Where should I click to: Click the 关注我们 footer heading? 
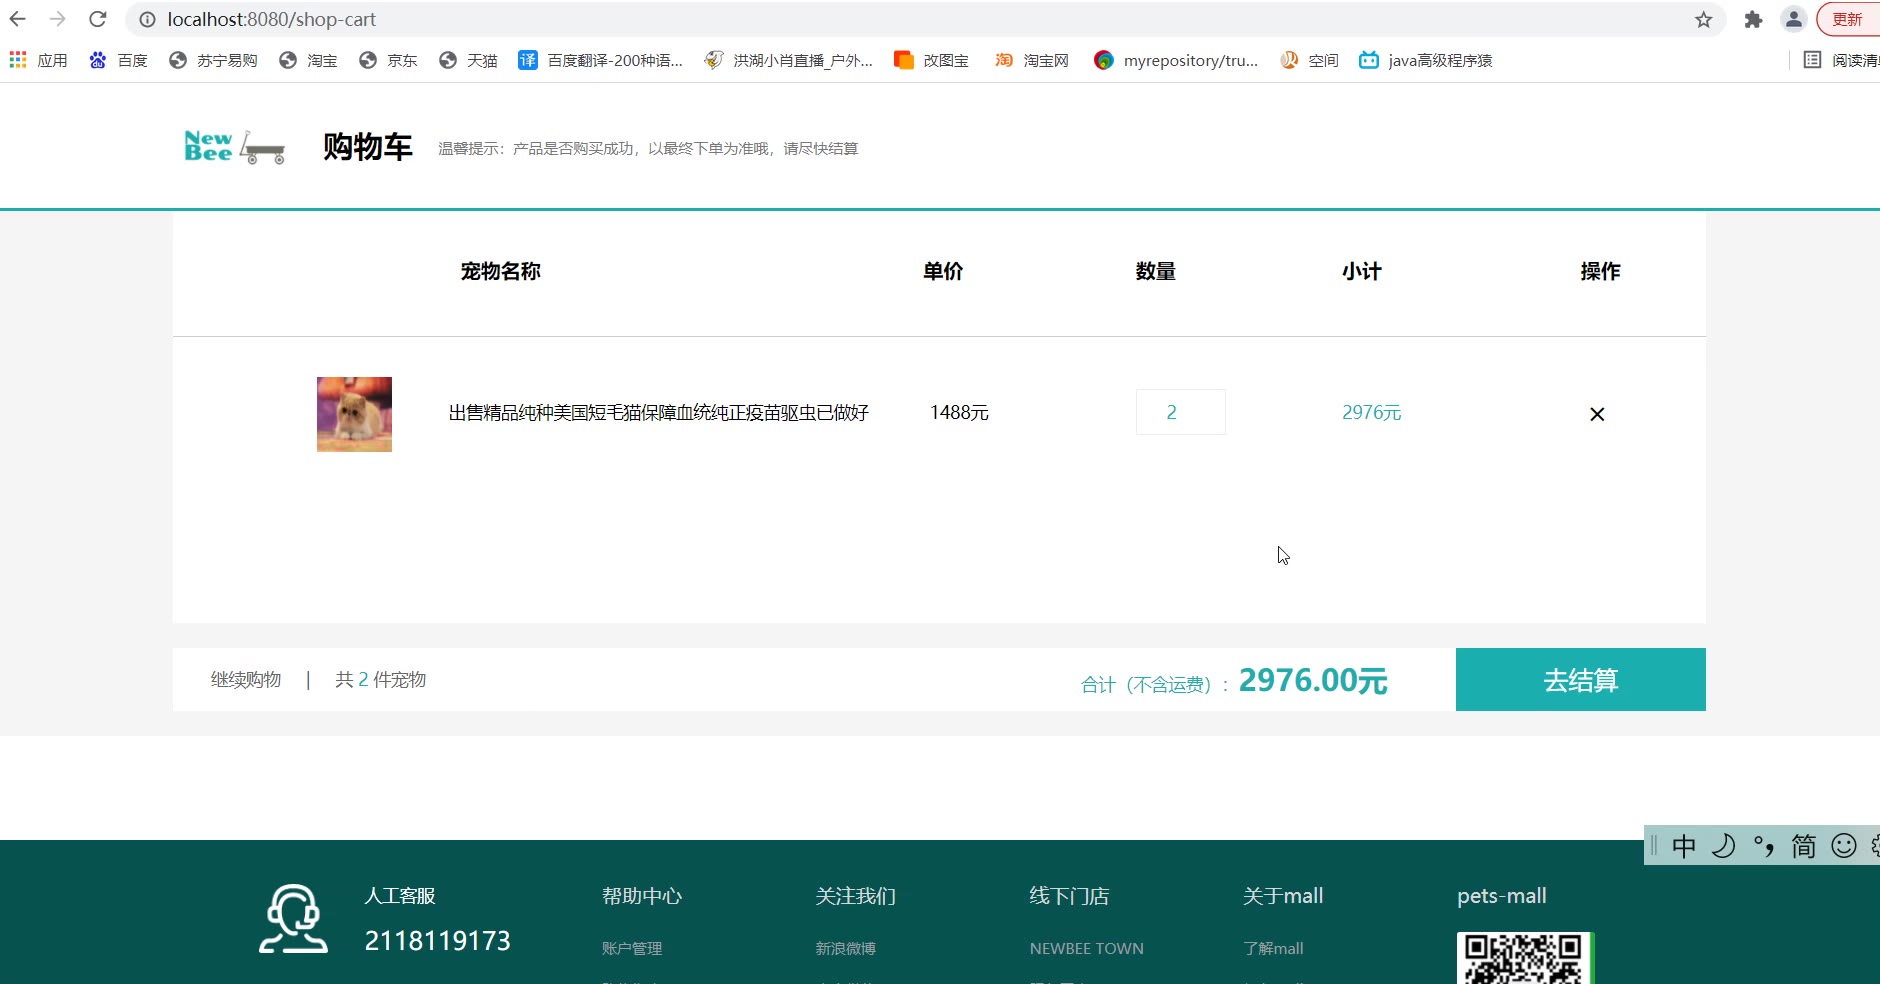coord(855,896)
